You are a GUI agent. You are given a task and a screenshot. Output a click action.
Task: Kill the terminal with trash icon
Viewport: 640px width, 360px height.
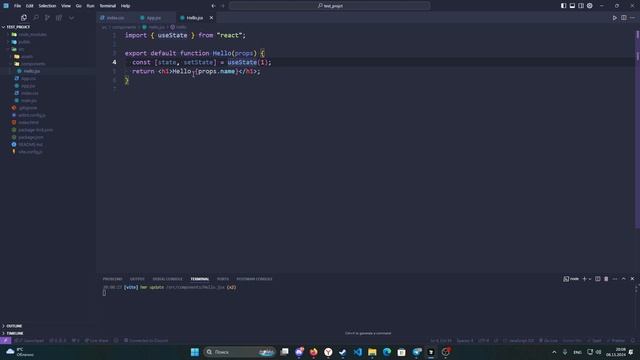[x=606, y=279]
